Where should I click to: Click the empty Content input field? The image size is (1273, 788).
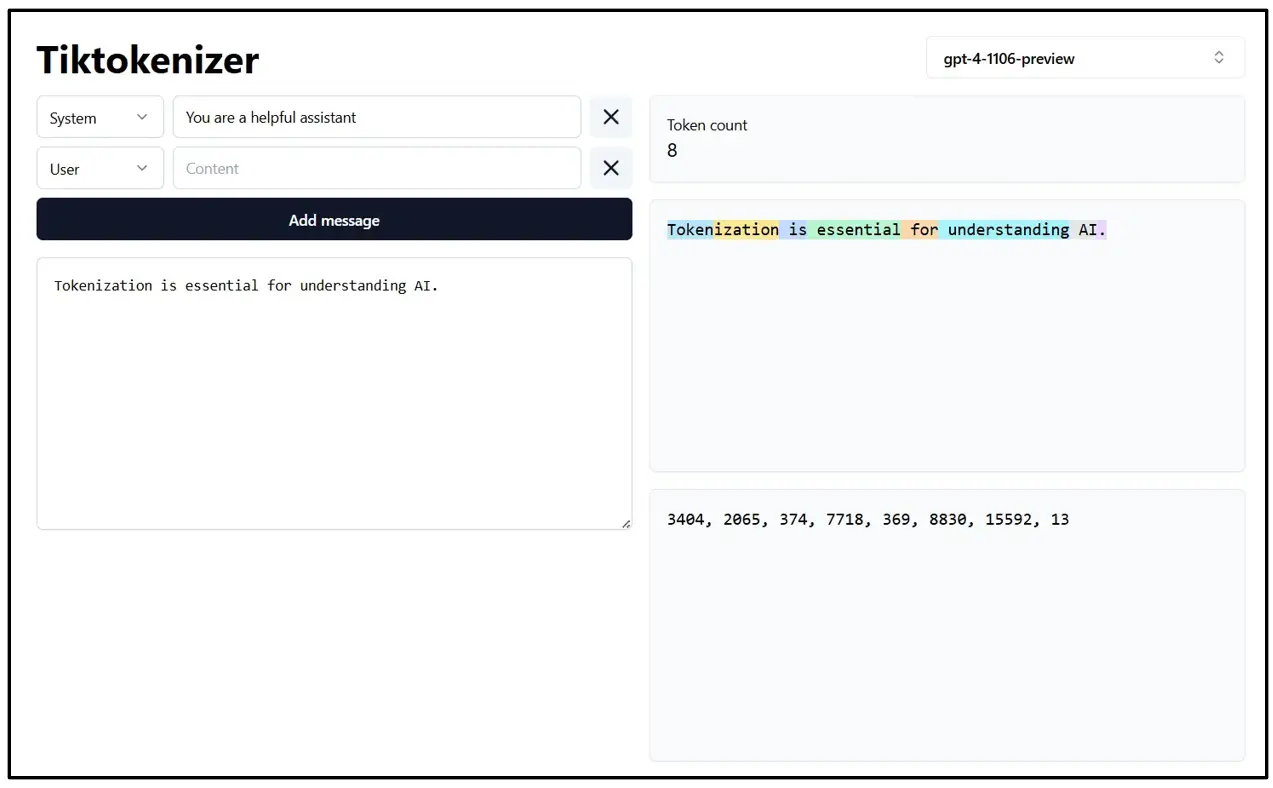(377, 168)
